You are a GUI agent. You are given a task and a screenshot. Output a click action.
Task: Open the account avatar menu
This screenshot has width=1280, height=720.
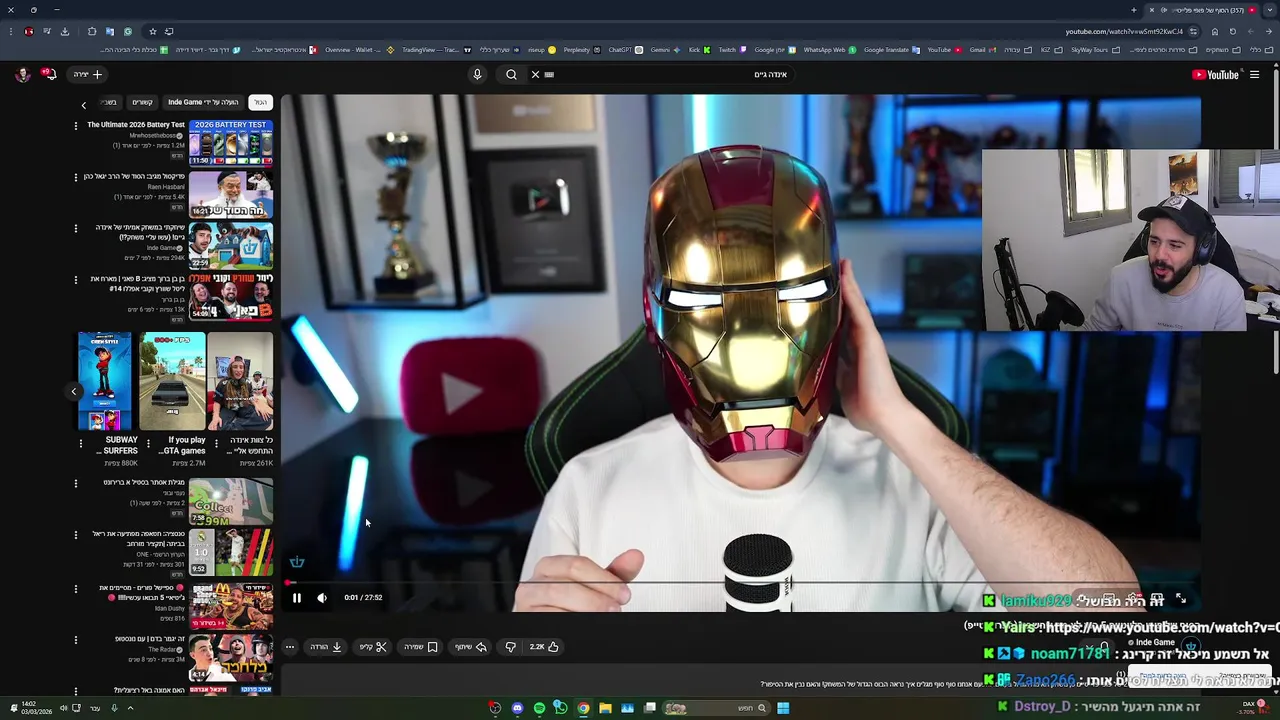(22, 74)
